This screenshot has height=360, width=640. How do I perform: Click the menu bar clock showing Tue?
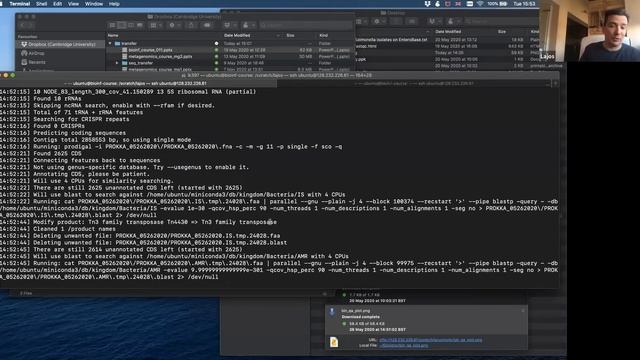tap(524, 4)
